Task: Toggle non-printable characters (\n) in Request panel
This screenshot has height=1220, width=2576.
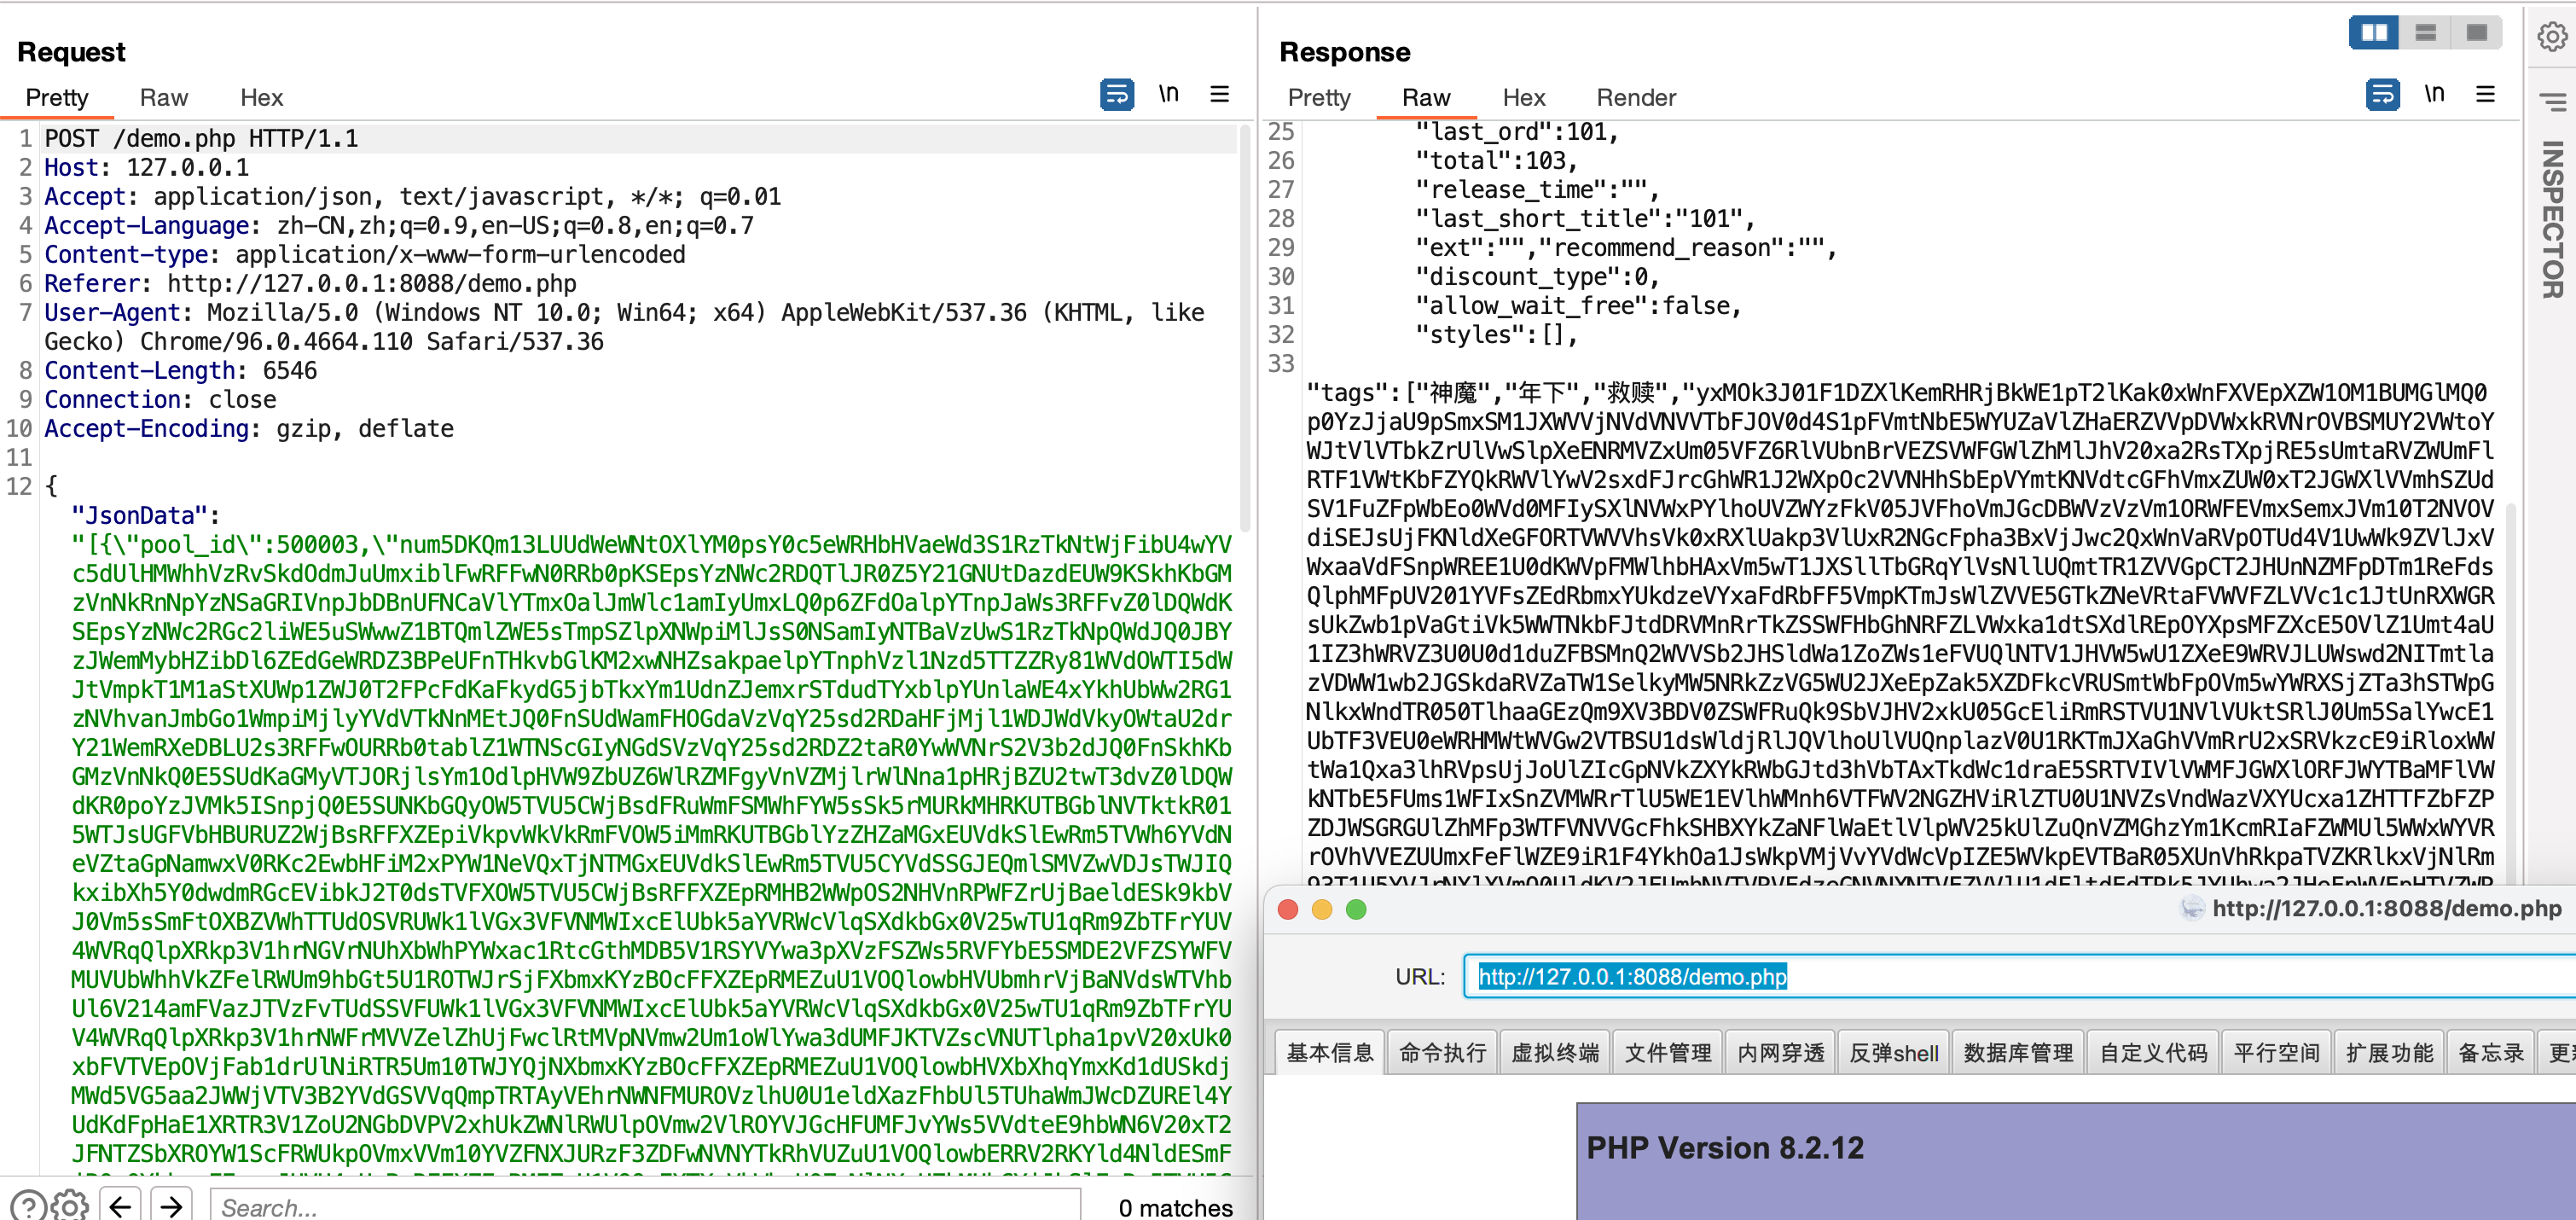Action: click(1168, 95)
